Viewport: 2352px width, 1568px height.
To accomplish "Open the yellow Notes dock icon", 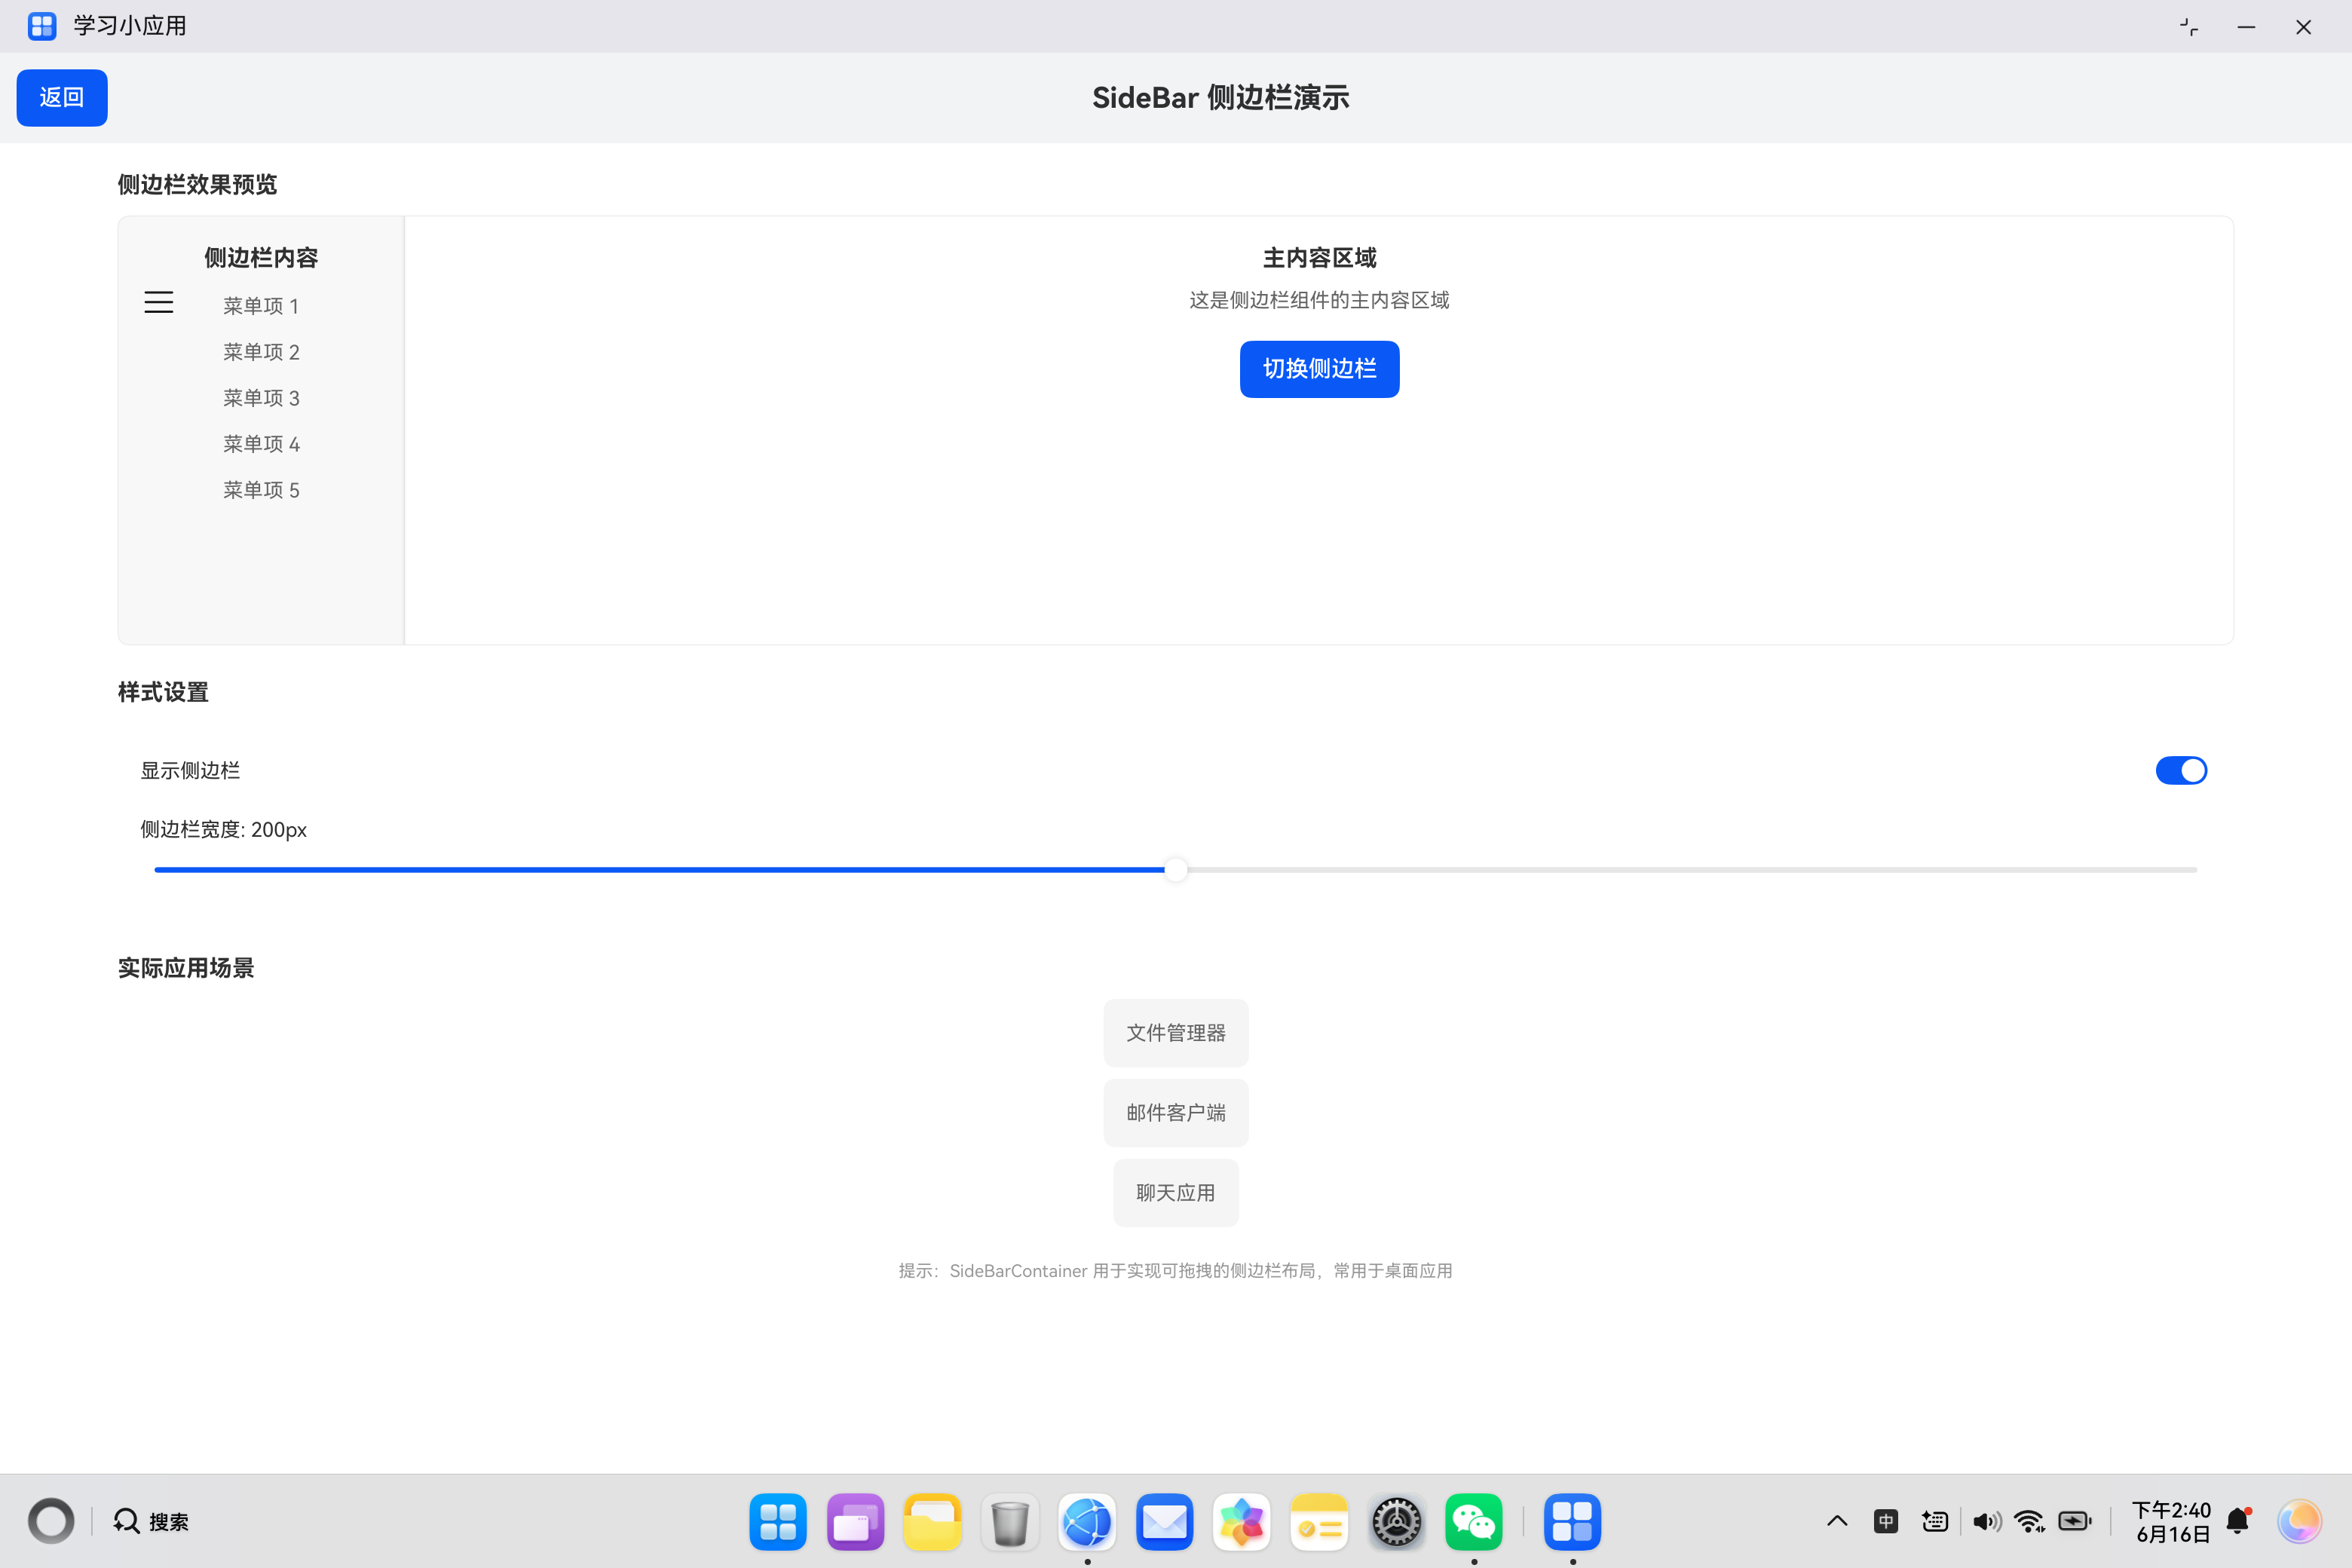I will [1319, 1522].
